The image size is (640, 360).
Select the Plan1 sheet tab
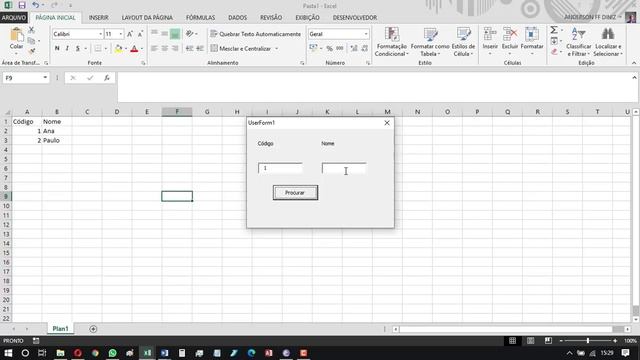60,329
